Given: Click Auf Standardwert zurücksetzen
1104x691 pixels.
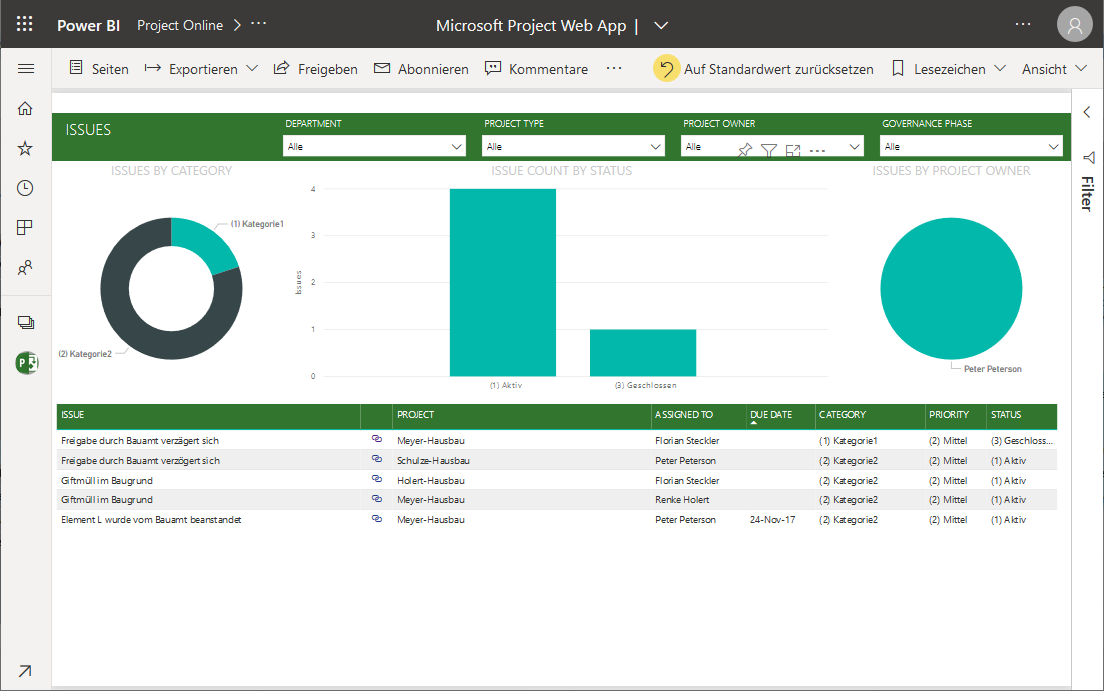Looking at the screenshot, I should tap(779, 69).
